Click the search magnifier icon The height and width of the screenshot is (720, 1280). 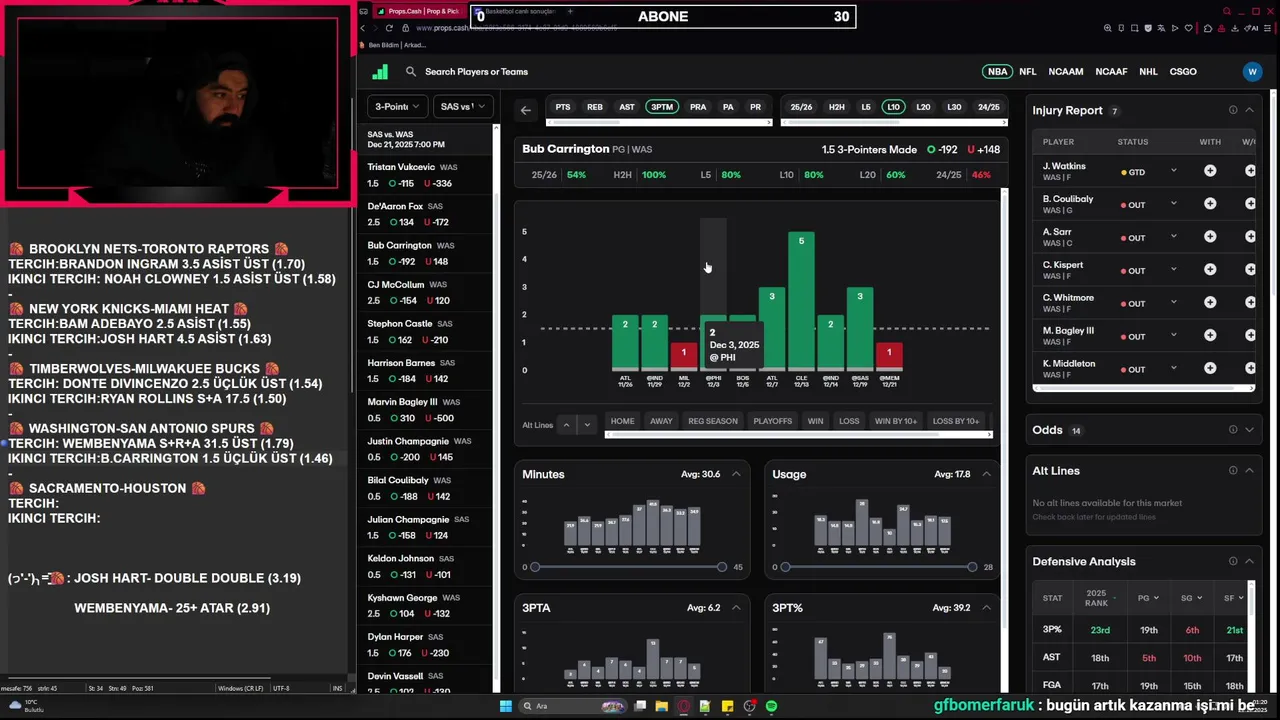(x=410, y=71)
